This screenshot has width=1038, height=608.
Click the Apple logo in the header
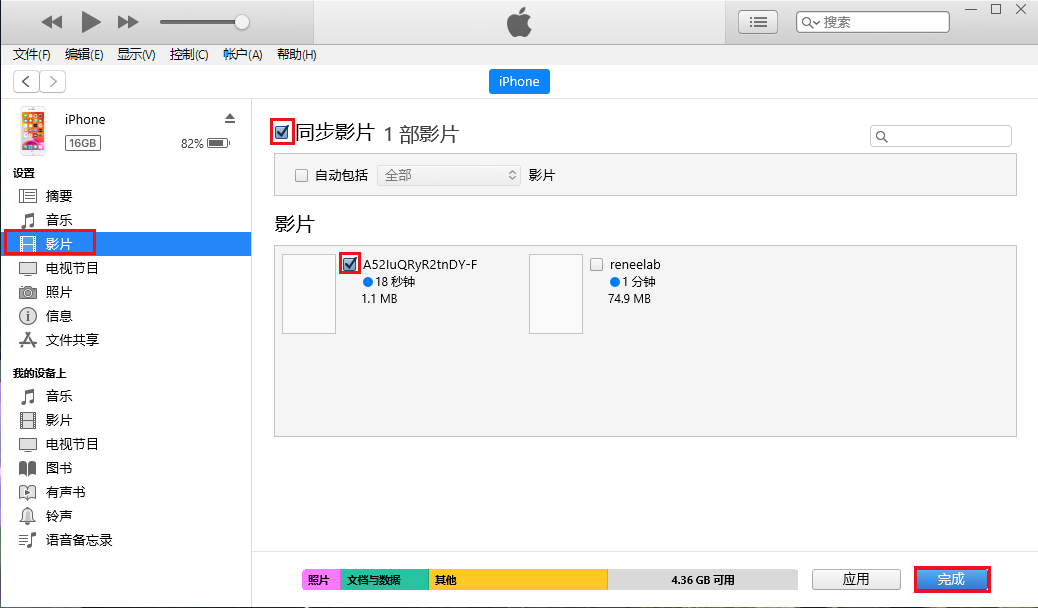tap(519, 23)
